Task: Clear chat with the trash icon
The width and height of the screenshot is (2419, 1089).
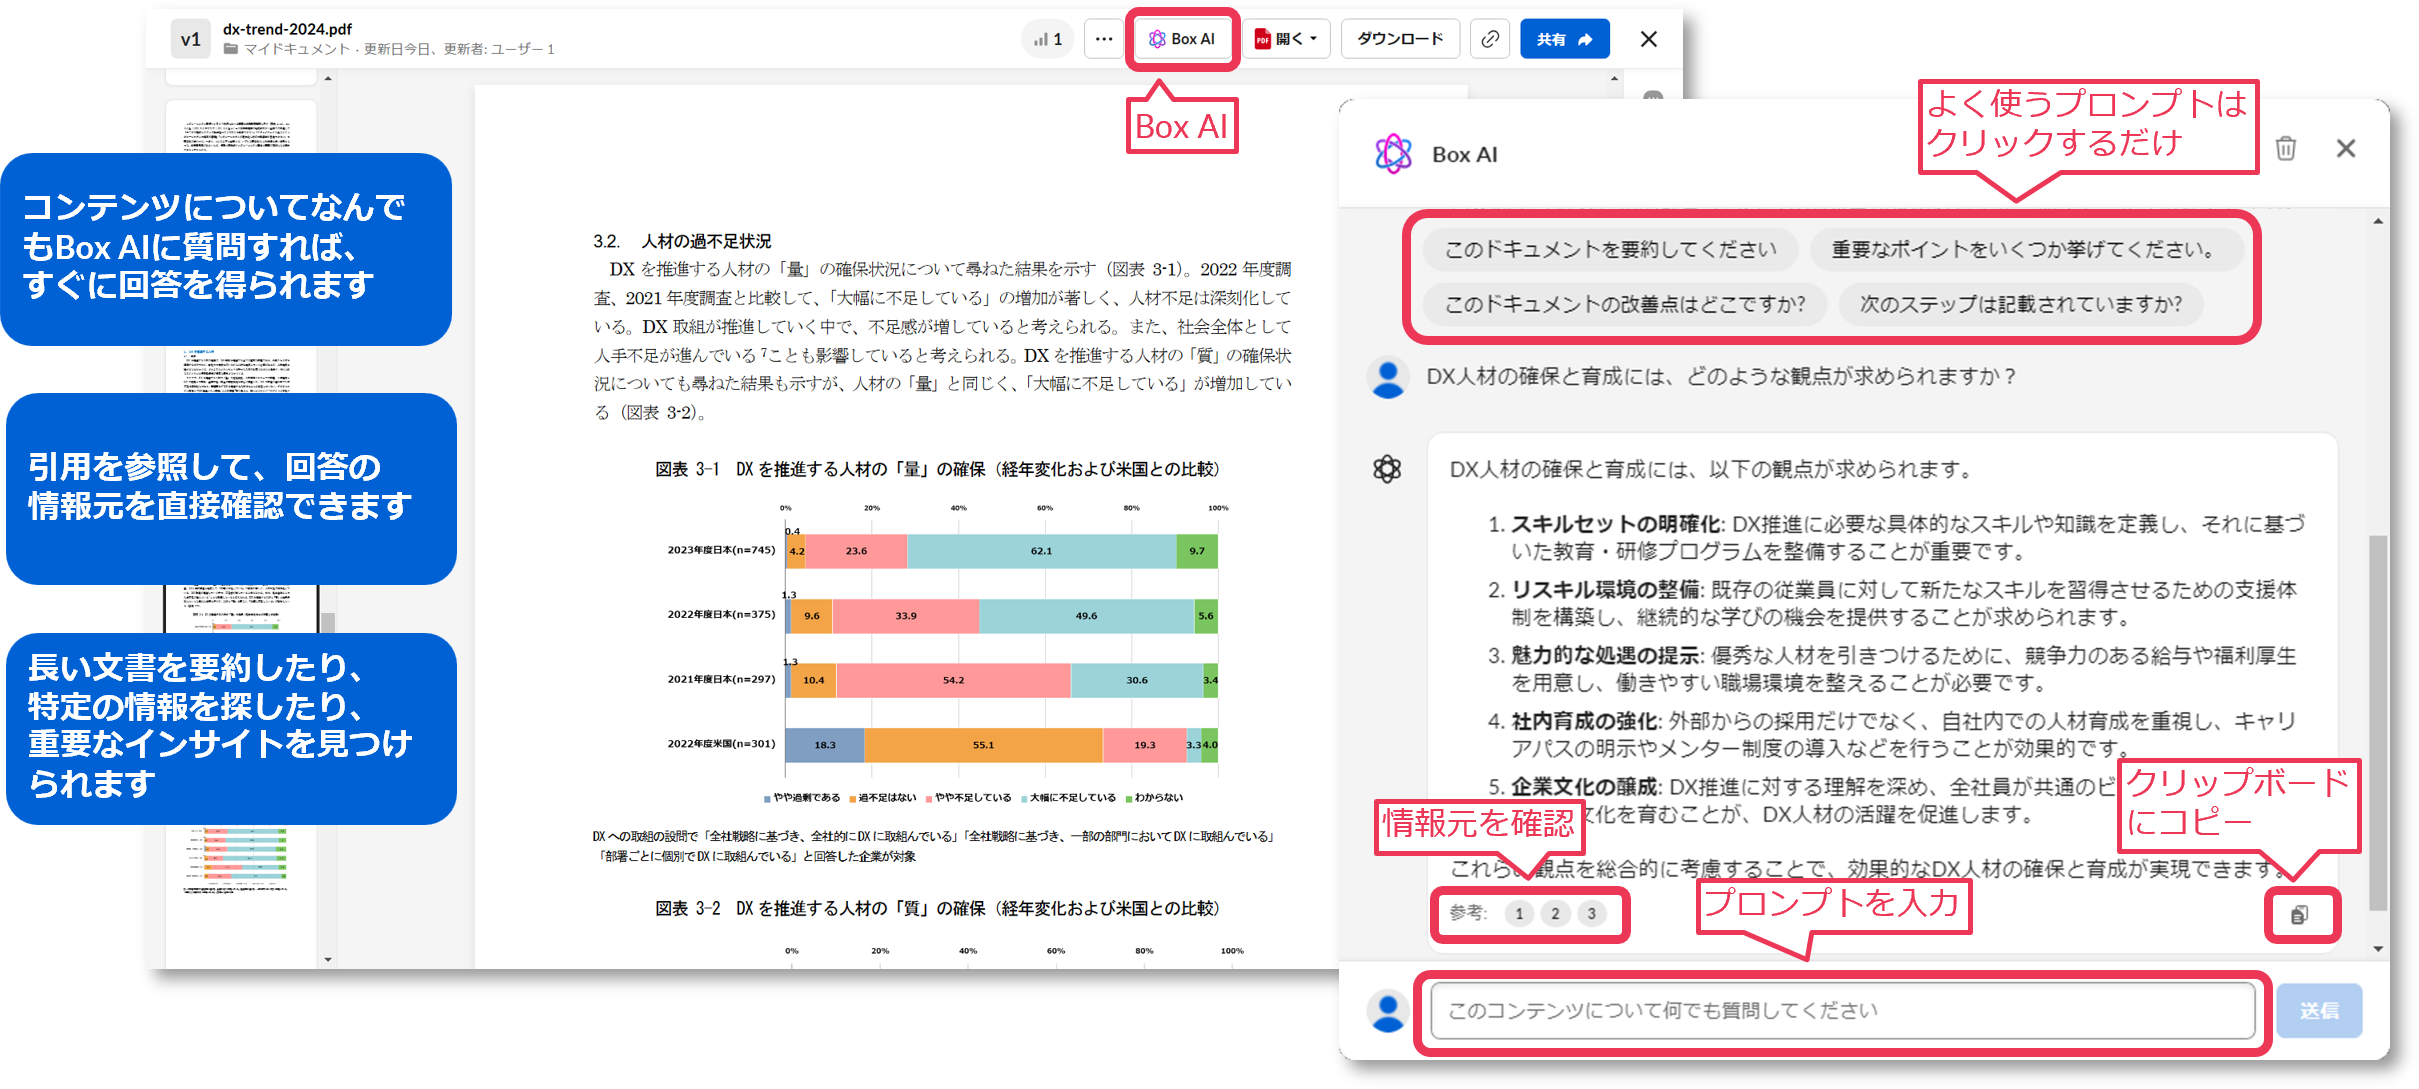Action: 2285,149
